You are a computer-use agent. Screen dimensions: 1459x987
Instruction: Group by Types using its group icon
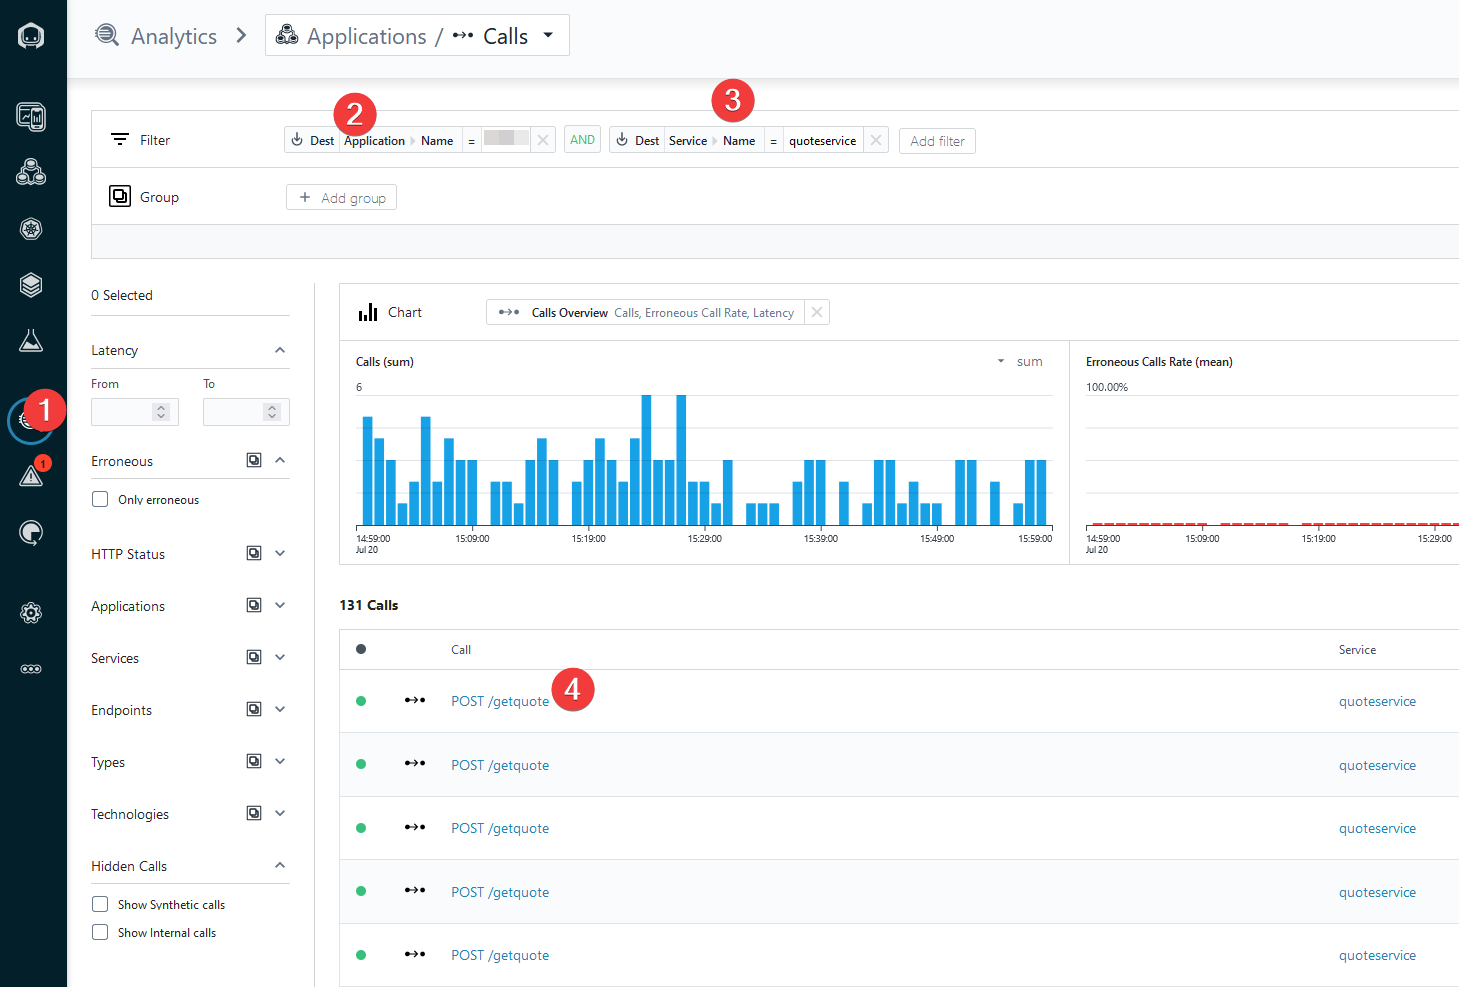pyautogui.click(x=254, y=761)
